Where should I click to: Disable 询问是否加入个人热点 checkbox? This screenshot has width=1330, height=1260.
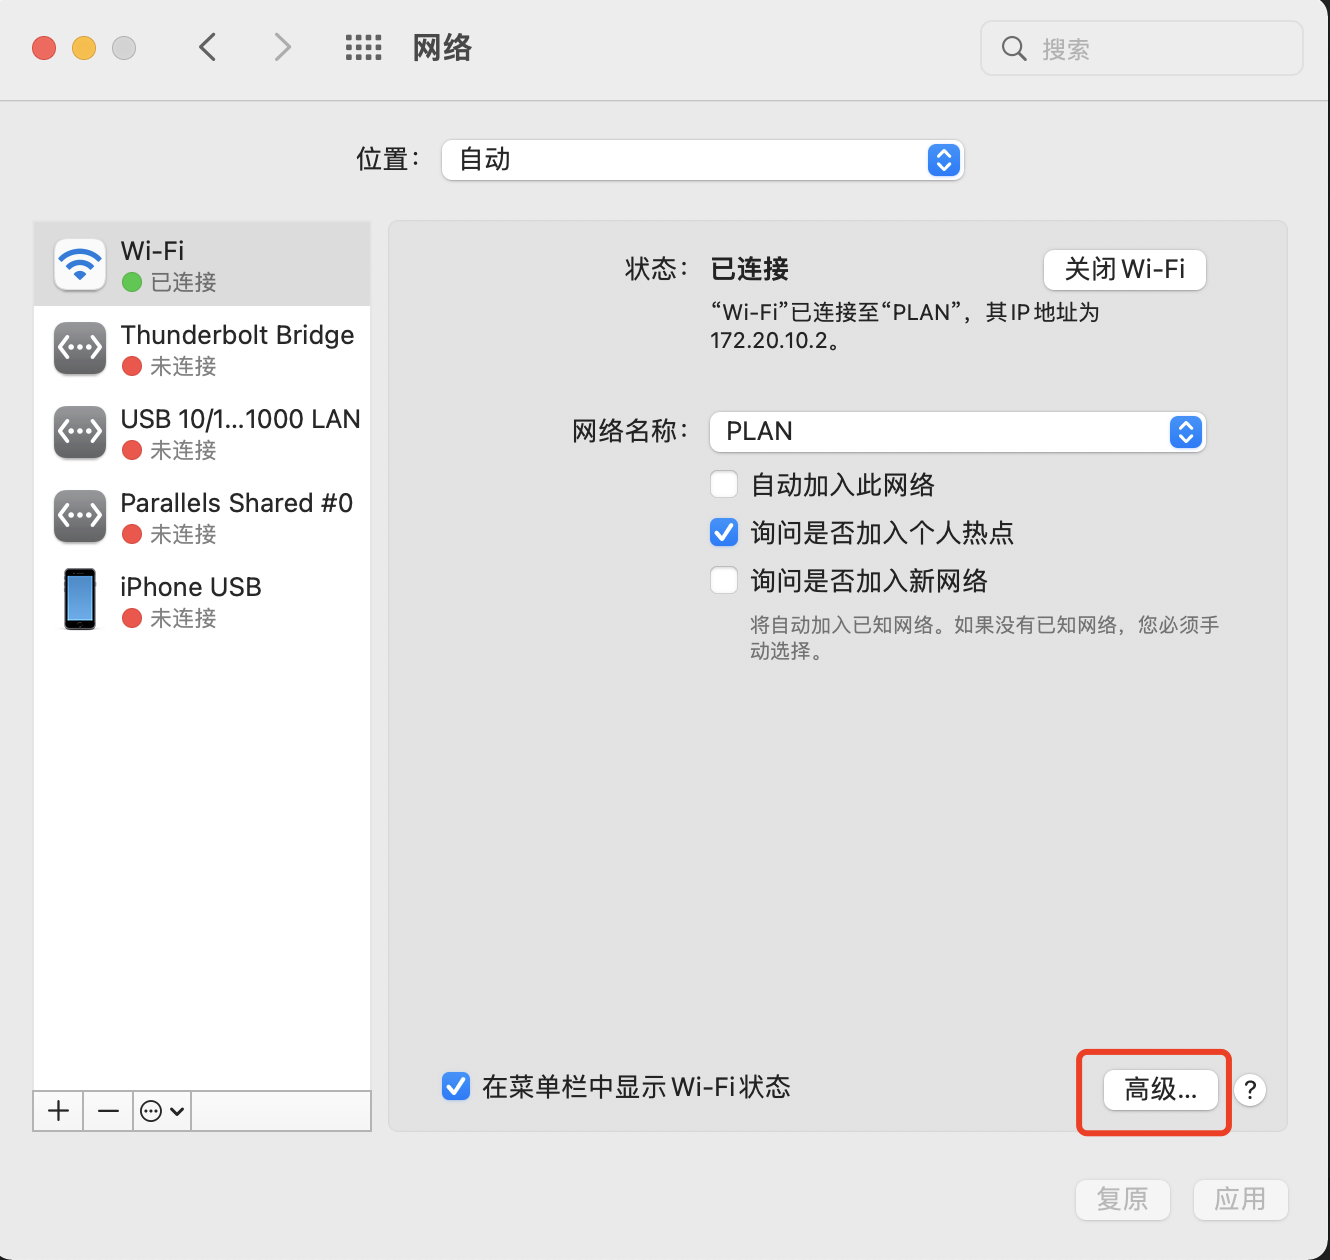[x=724, y=532]
